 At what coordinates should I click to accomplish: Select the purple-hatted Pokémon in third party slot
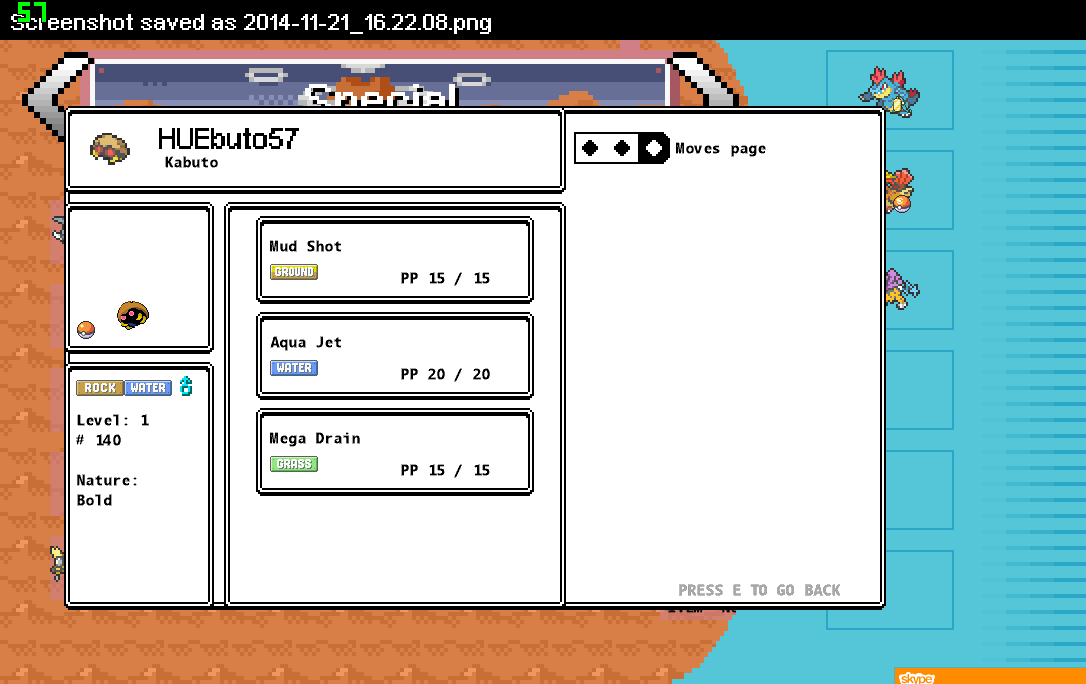click(x=902, y=289)
